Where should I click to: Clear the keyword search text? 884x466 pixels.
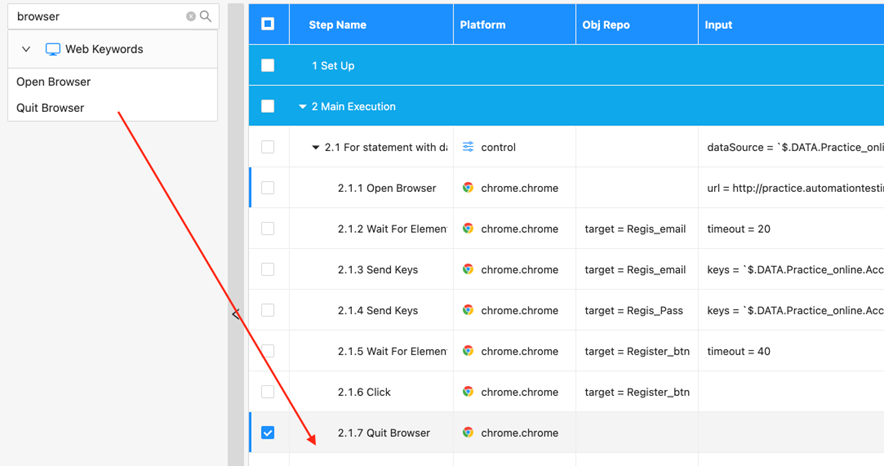[191, 16]
